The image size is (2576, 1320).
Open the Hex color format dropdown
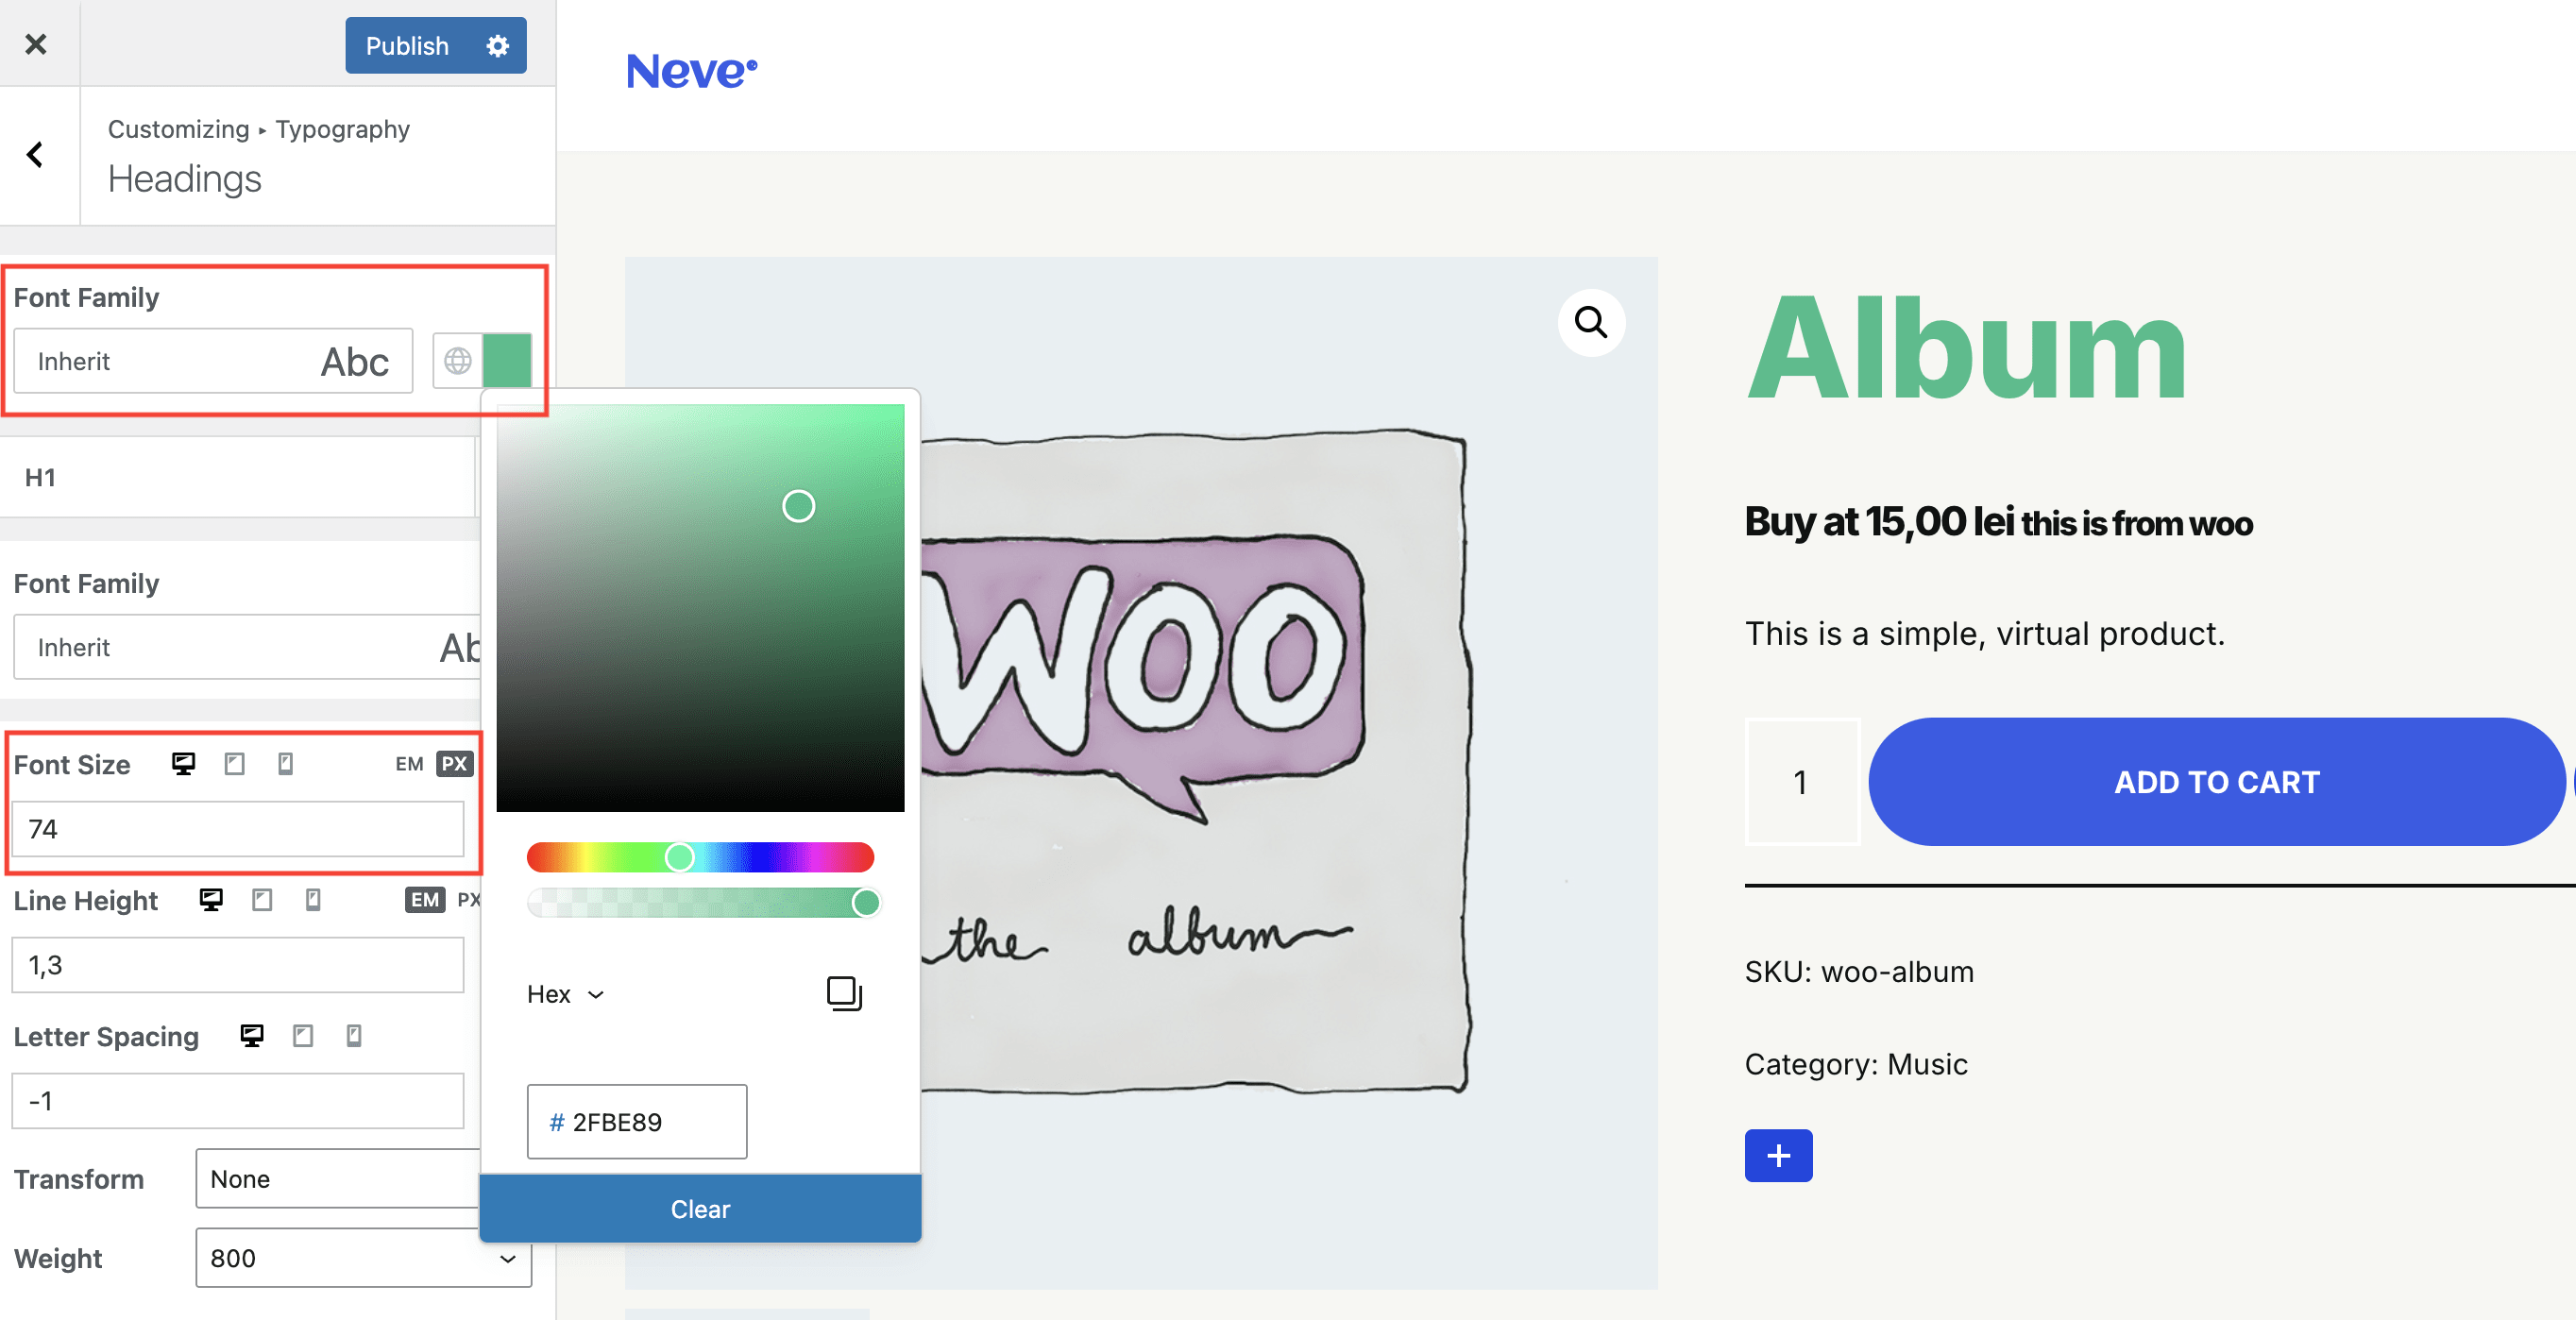[x=566, y=994]
